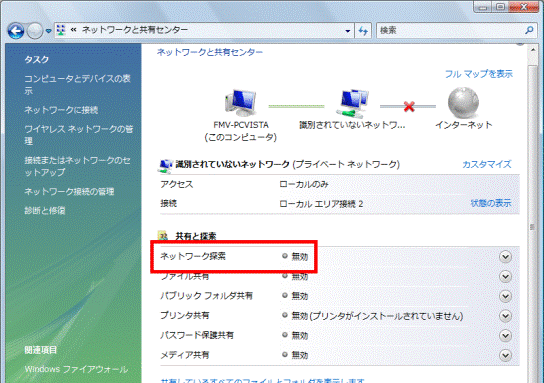Image resolution: width=544 pixels, height=383 pixels.
Task: Click the Forward navigation round button
Action: click(x=35, y=31)
